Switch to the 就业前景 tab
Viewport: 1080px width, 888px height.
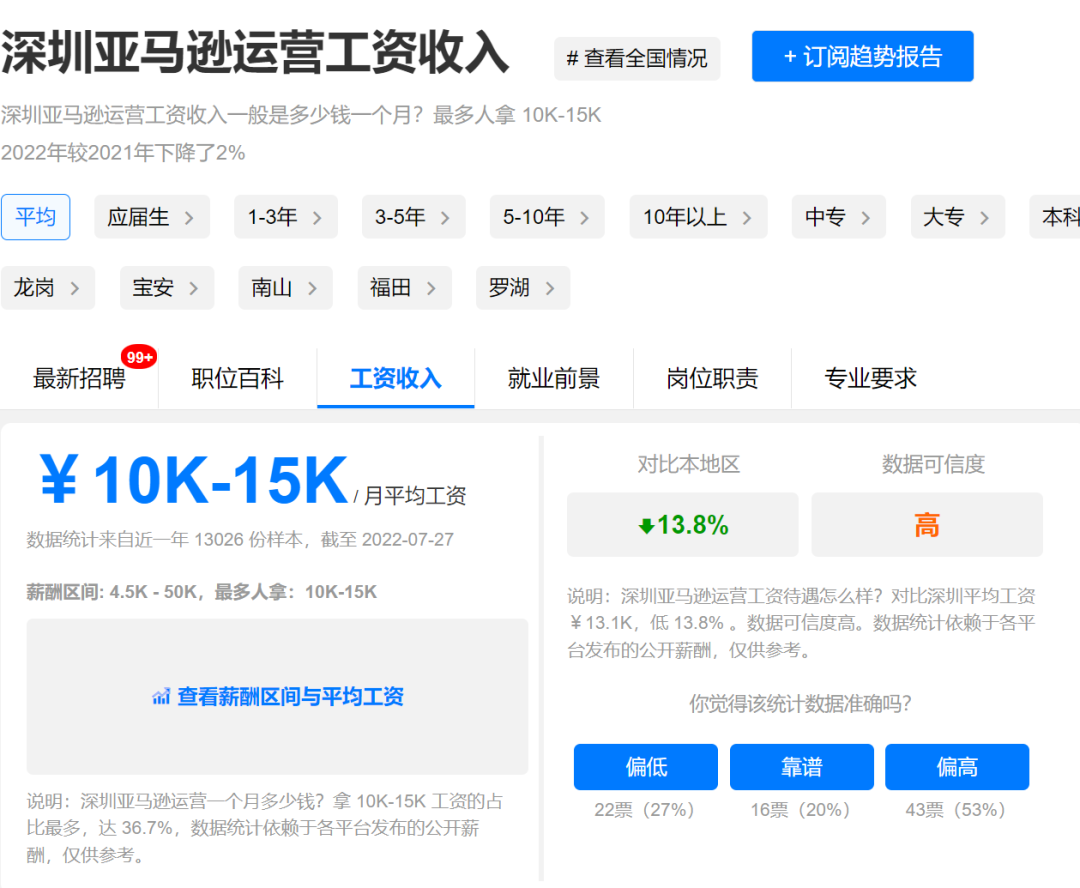pos(554,378)
